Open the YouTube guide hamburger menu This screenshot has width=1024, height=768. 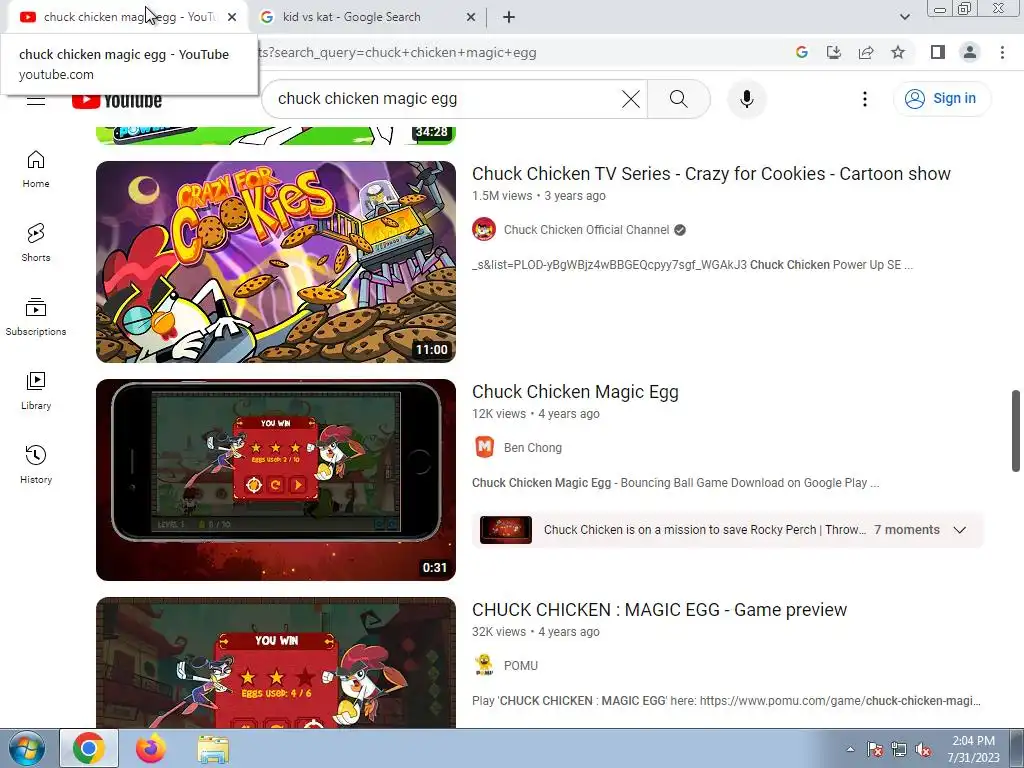coord(36,99)
